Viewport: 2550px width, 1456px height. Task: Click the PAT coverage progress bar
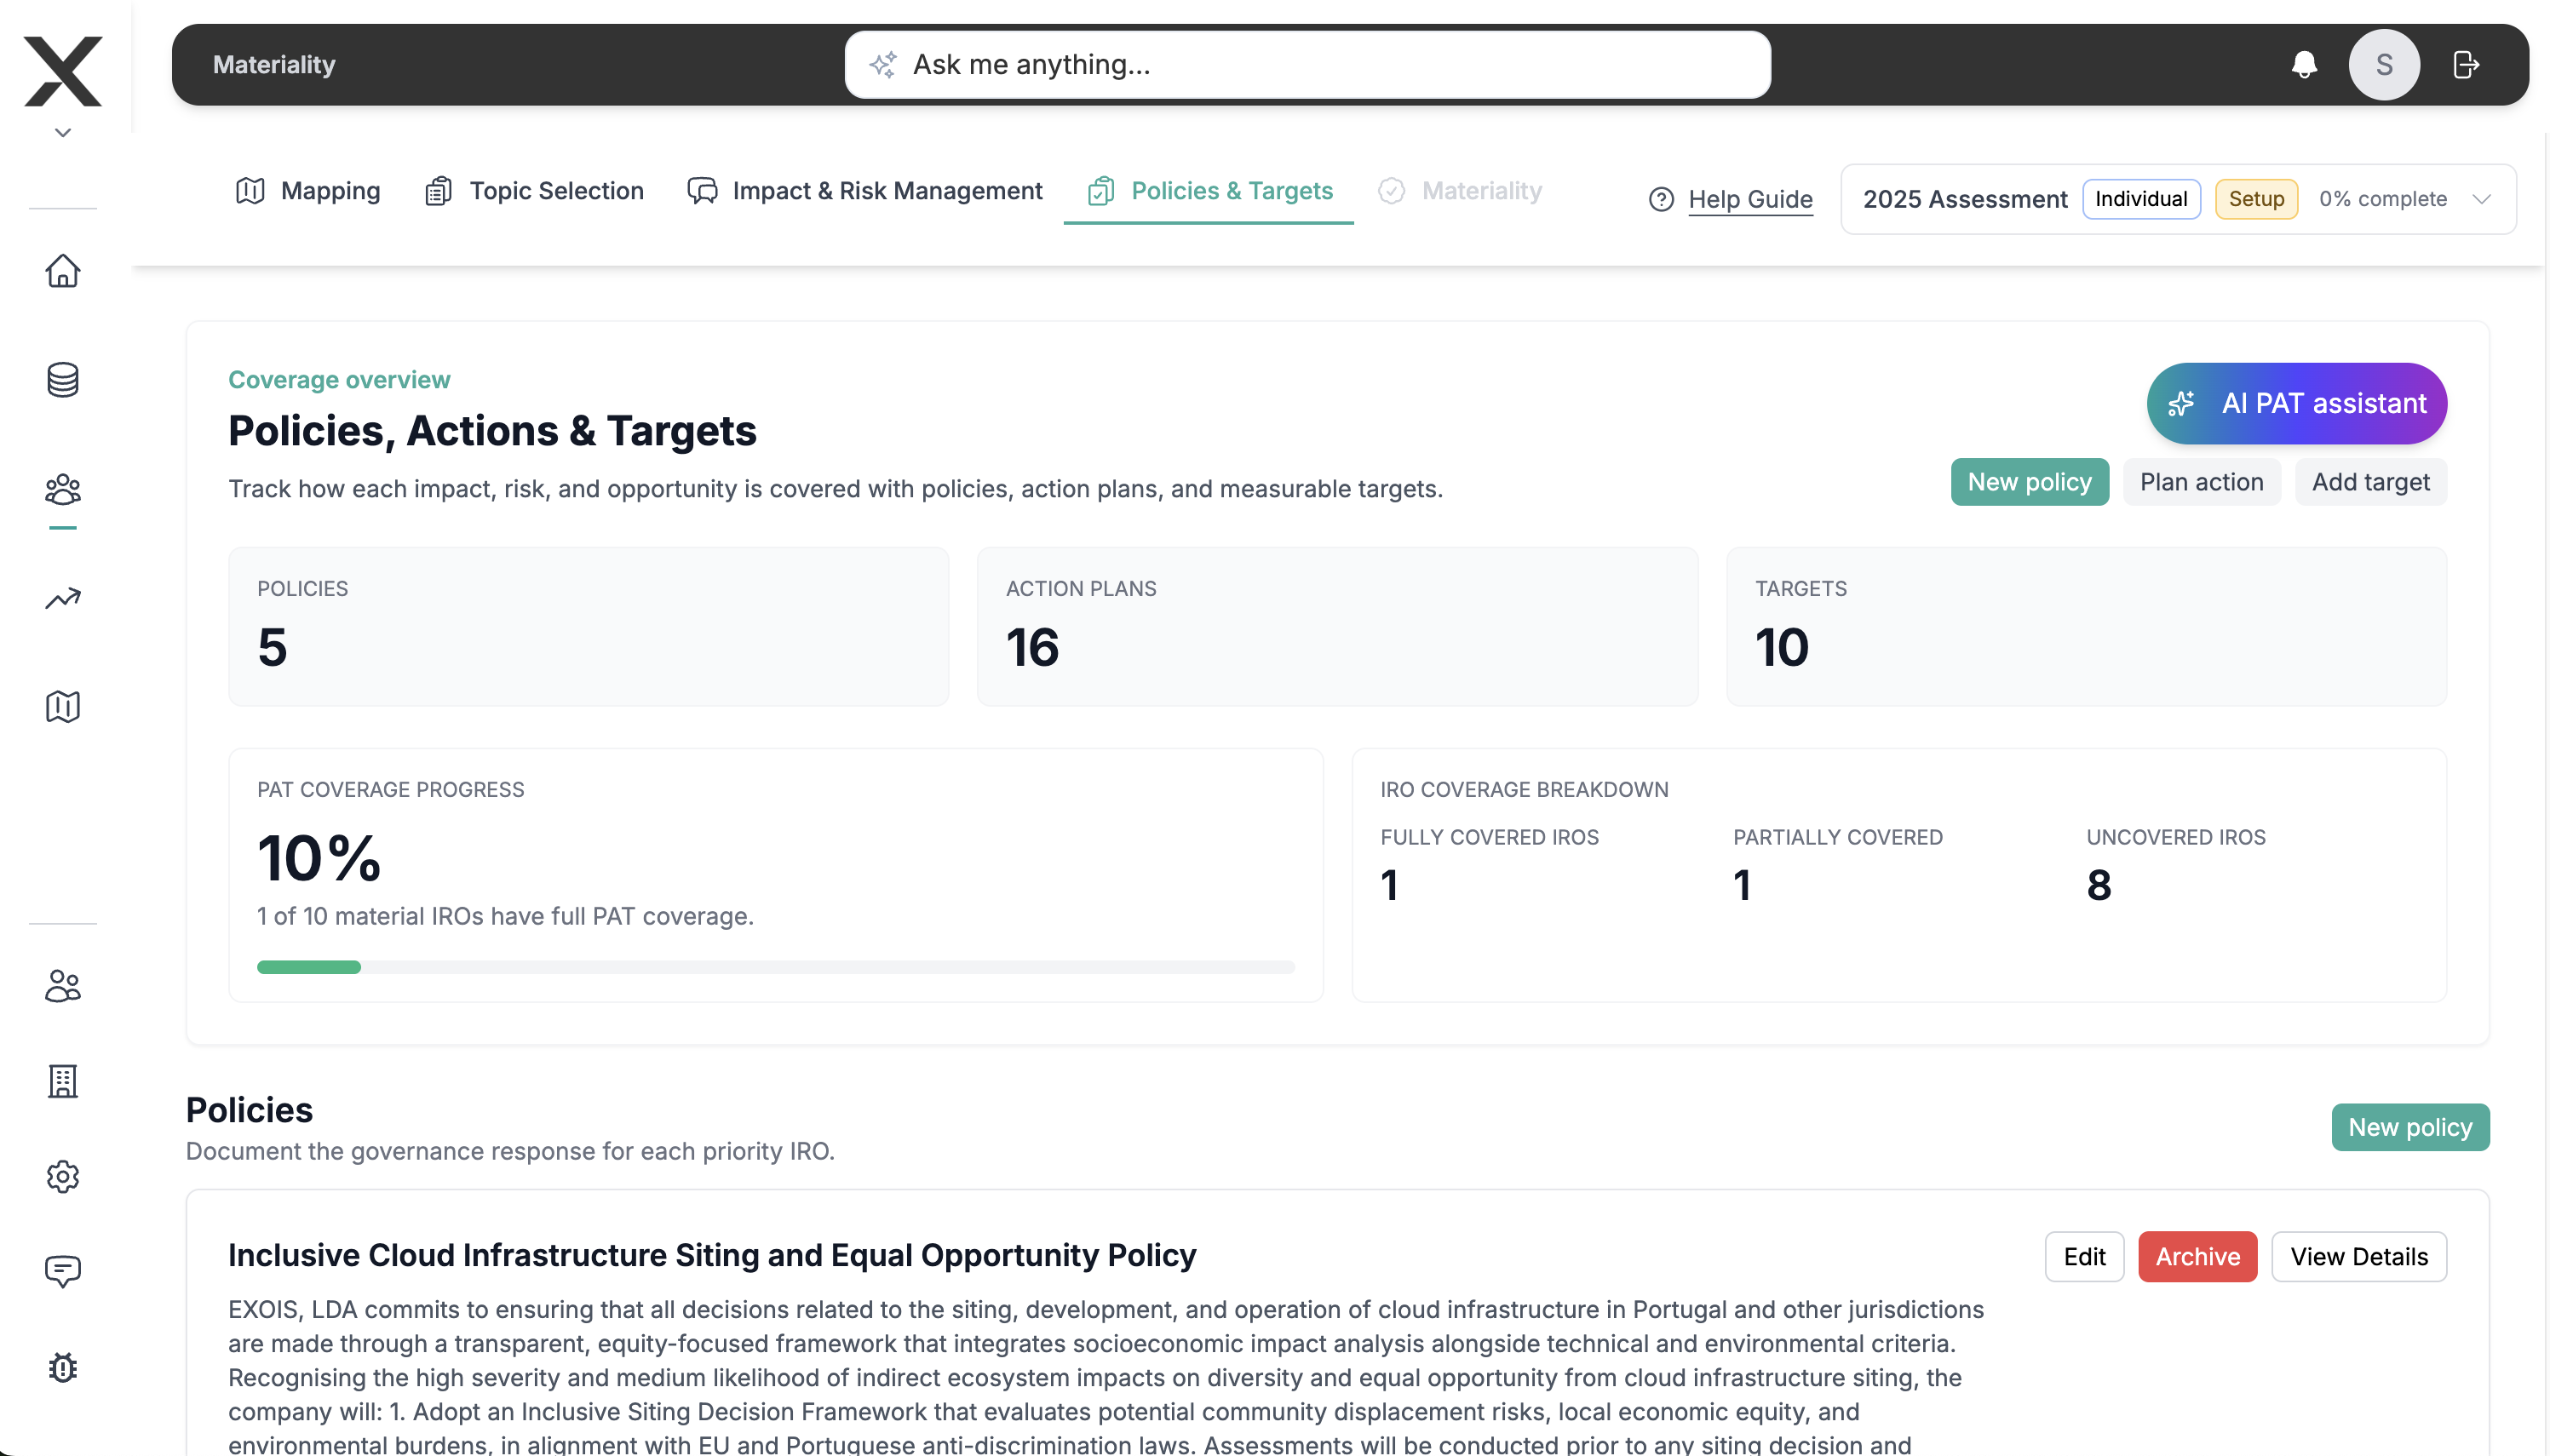pos(775,967)
